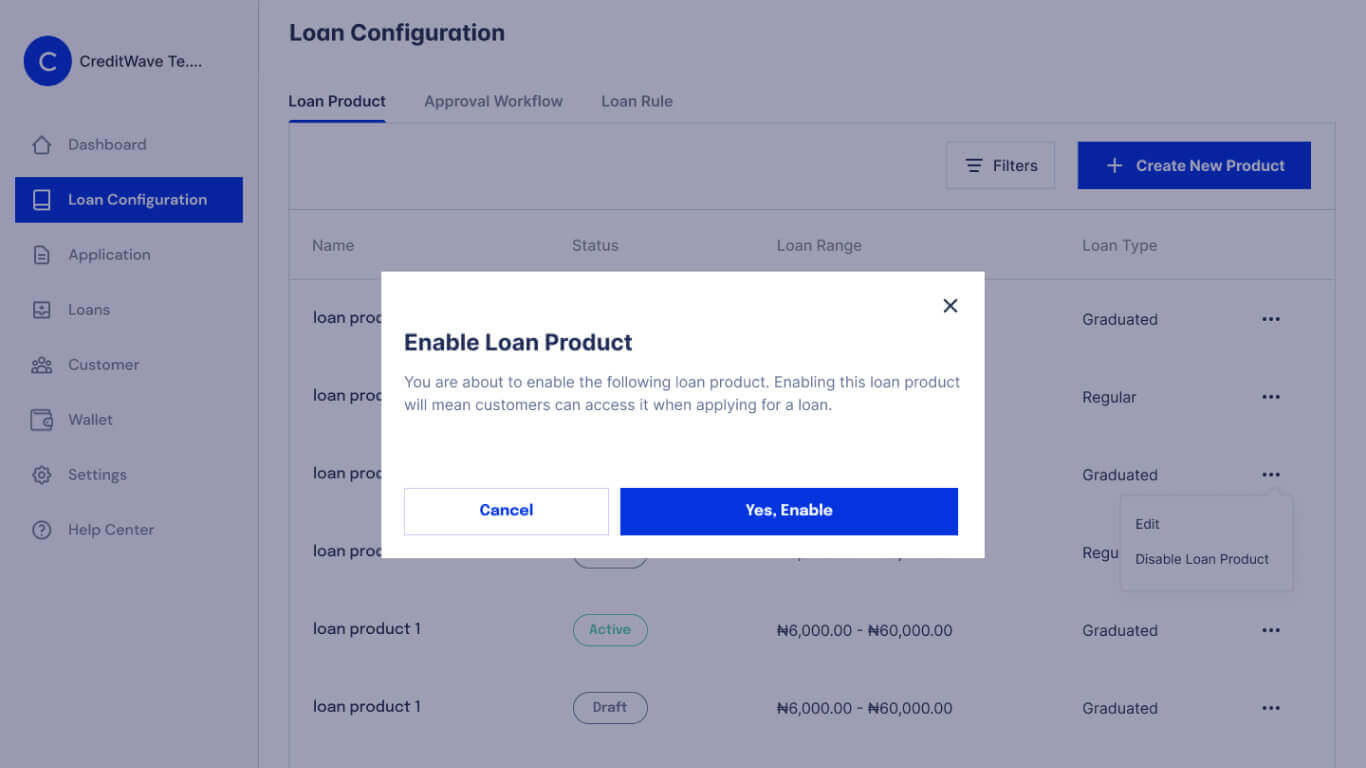The width and height of the screenshot is (1366, 768).
Task: Click the Customer people icon
Action: click(x=41, y=365)
